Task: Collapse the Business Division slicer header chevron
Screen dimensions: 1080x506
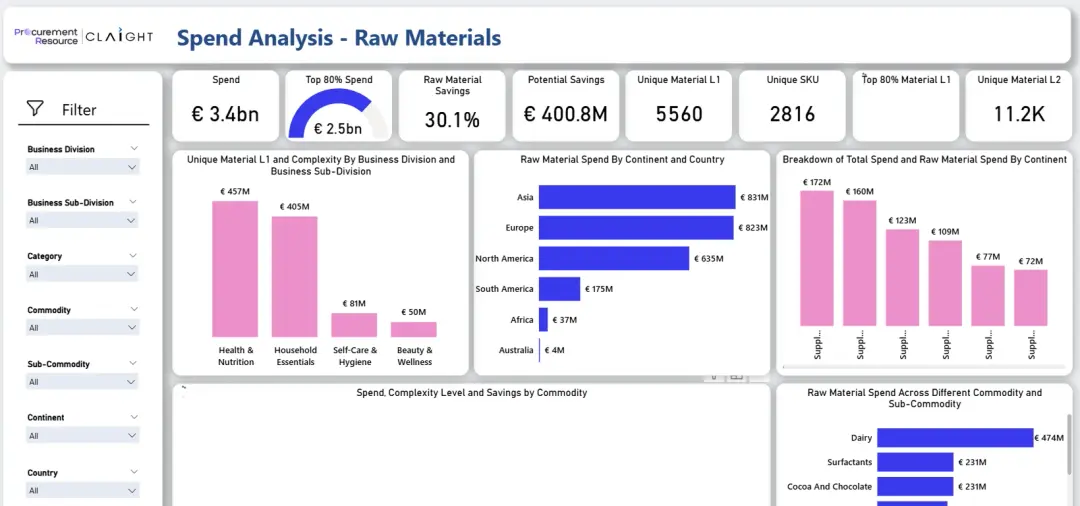Action: click(x=134, y=148)
